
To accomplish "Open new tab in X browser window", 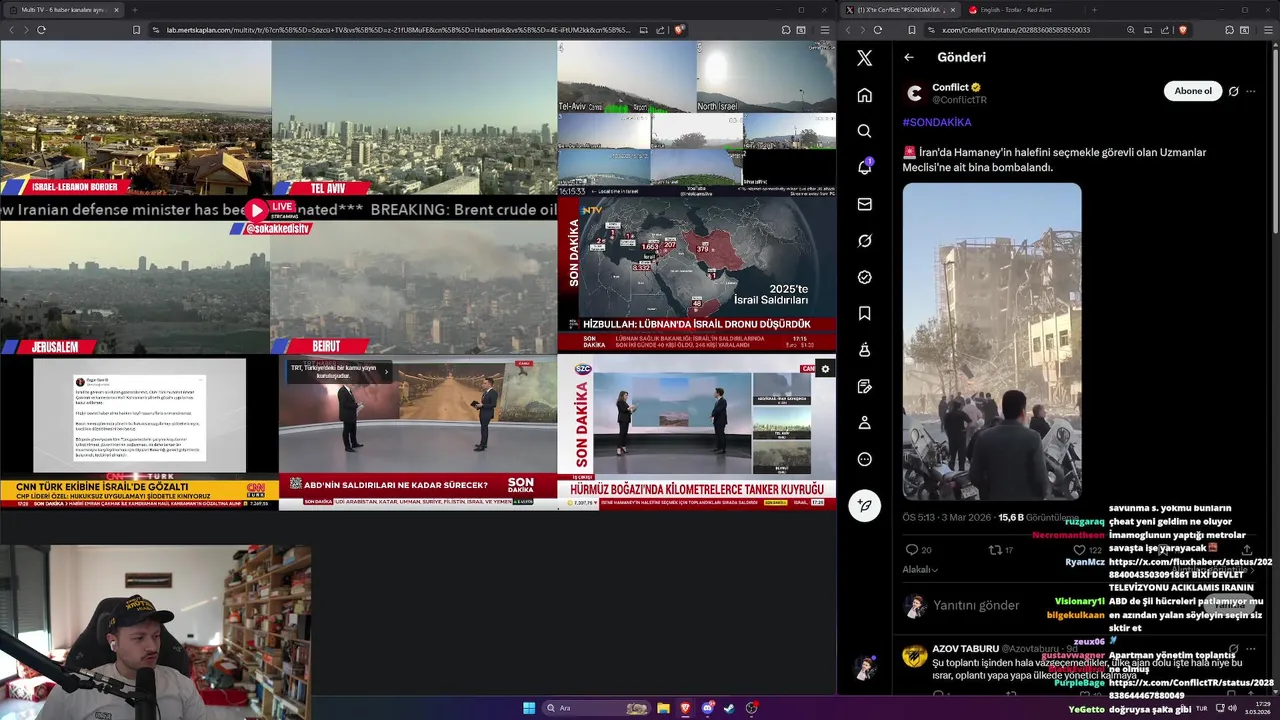I will pyautogui.click(x=1094, y=10).
